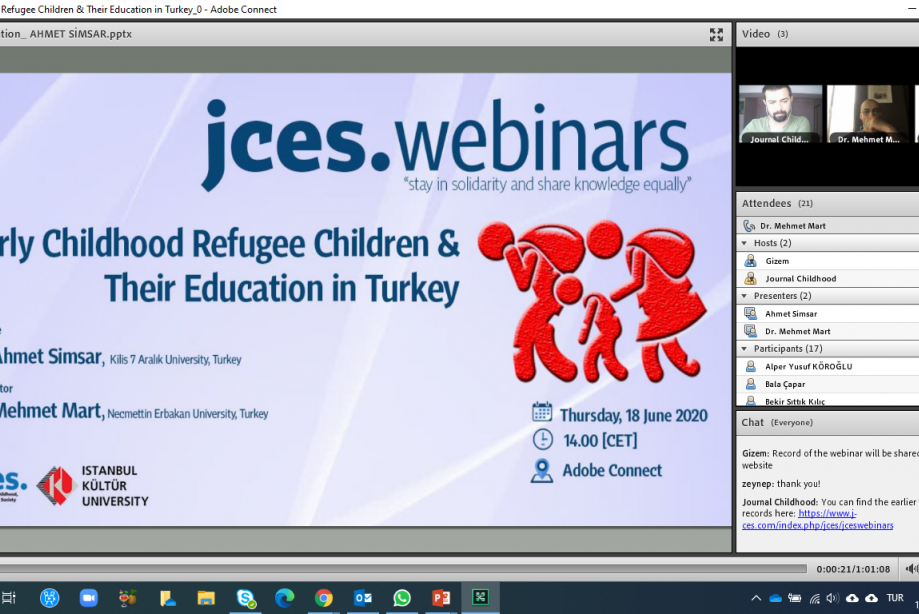Open the Skype app from the taskbar
Image resolution: width=919 pixels, height=614 pixels.
coord(245,598)
